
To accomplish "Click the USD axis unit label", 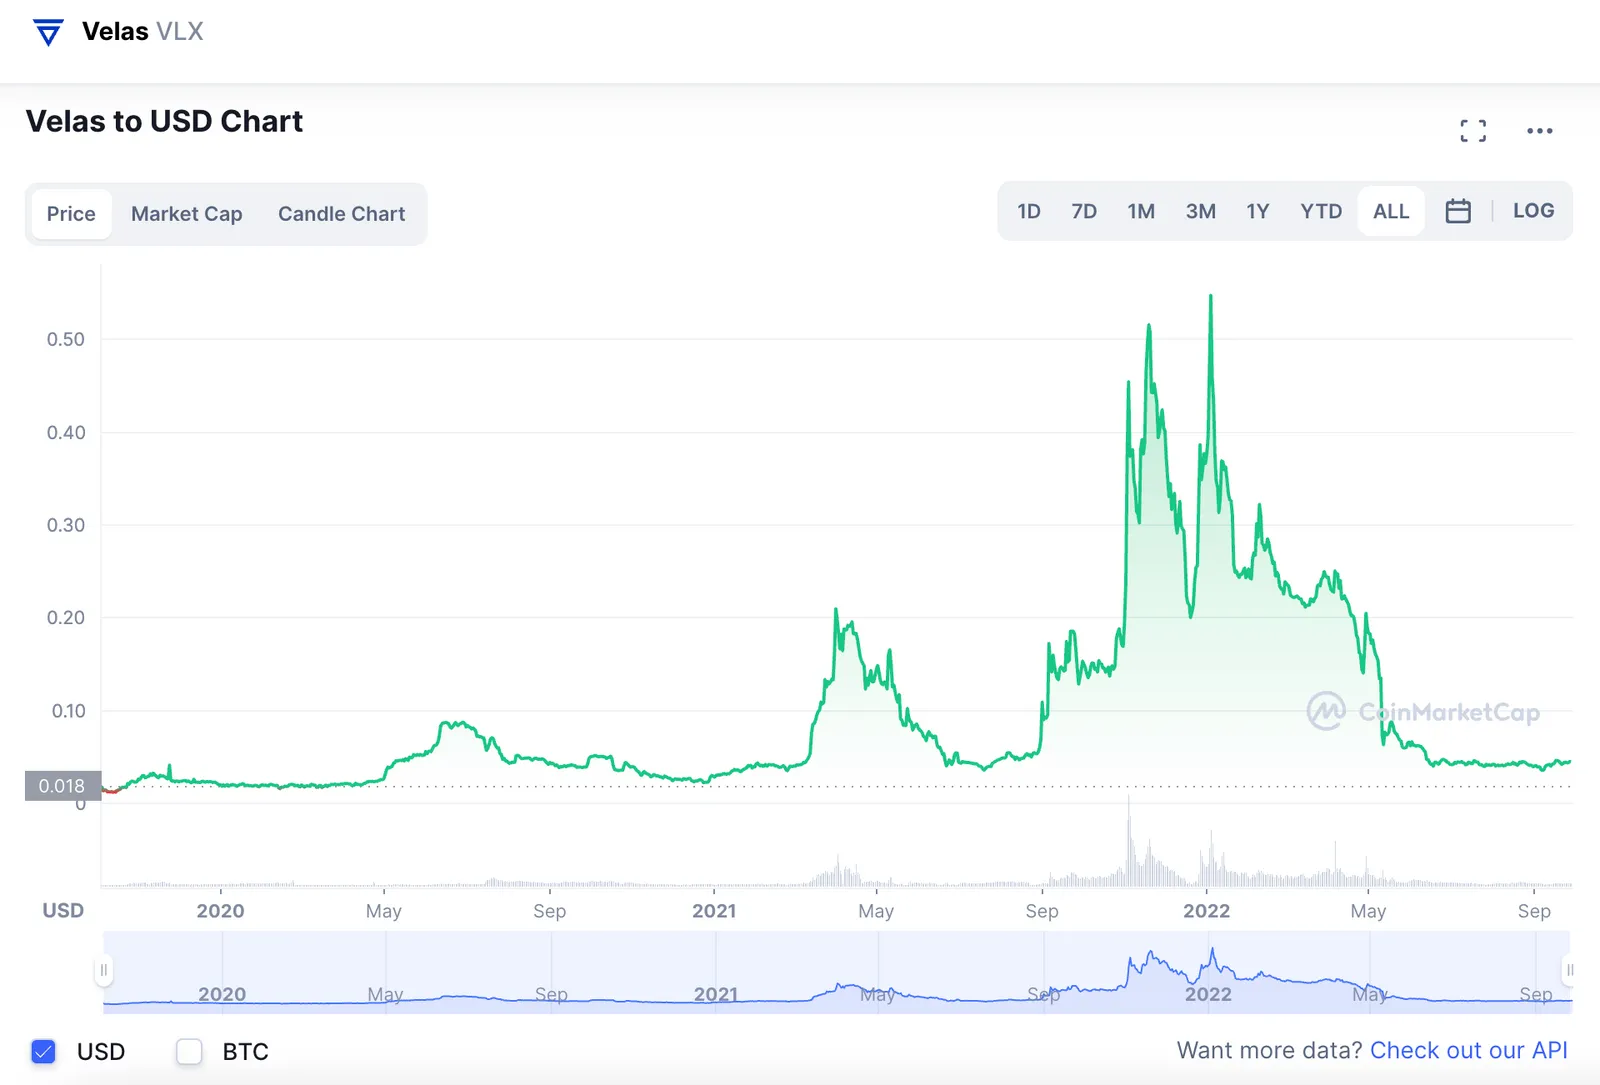I will pos(63,911).
